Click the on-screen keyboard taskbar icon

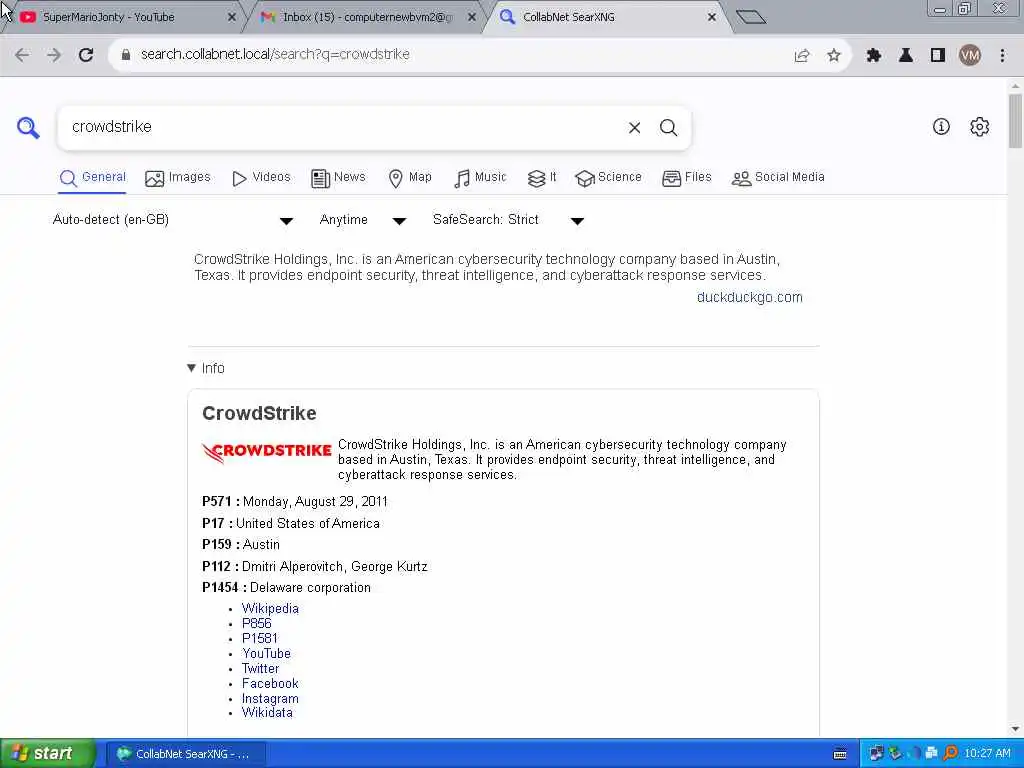coord(840,754)
